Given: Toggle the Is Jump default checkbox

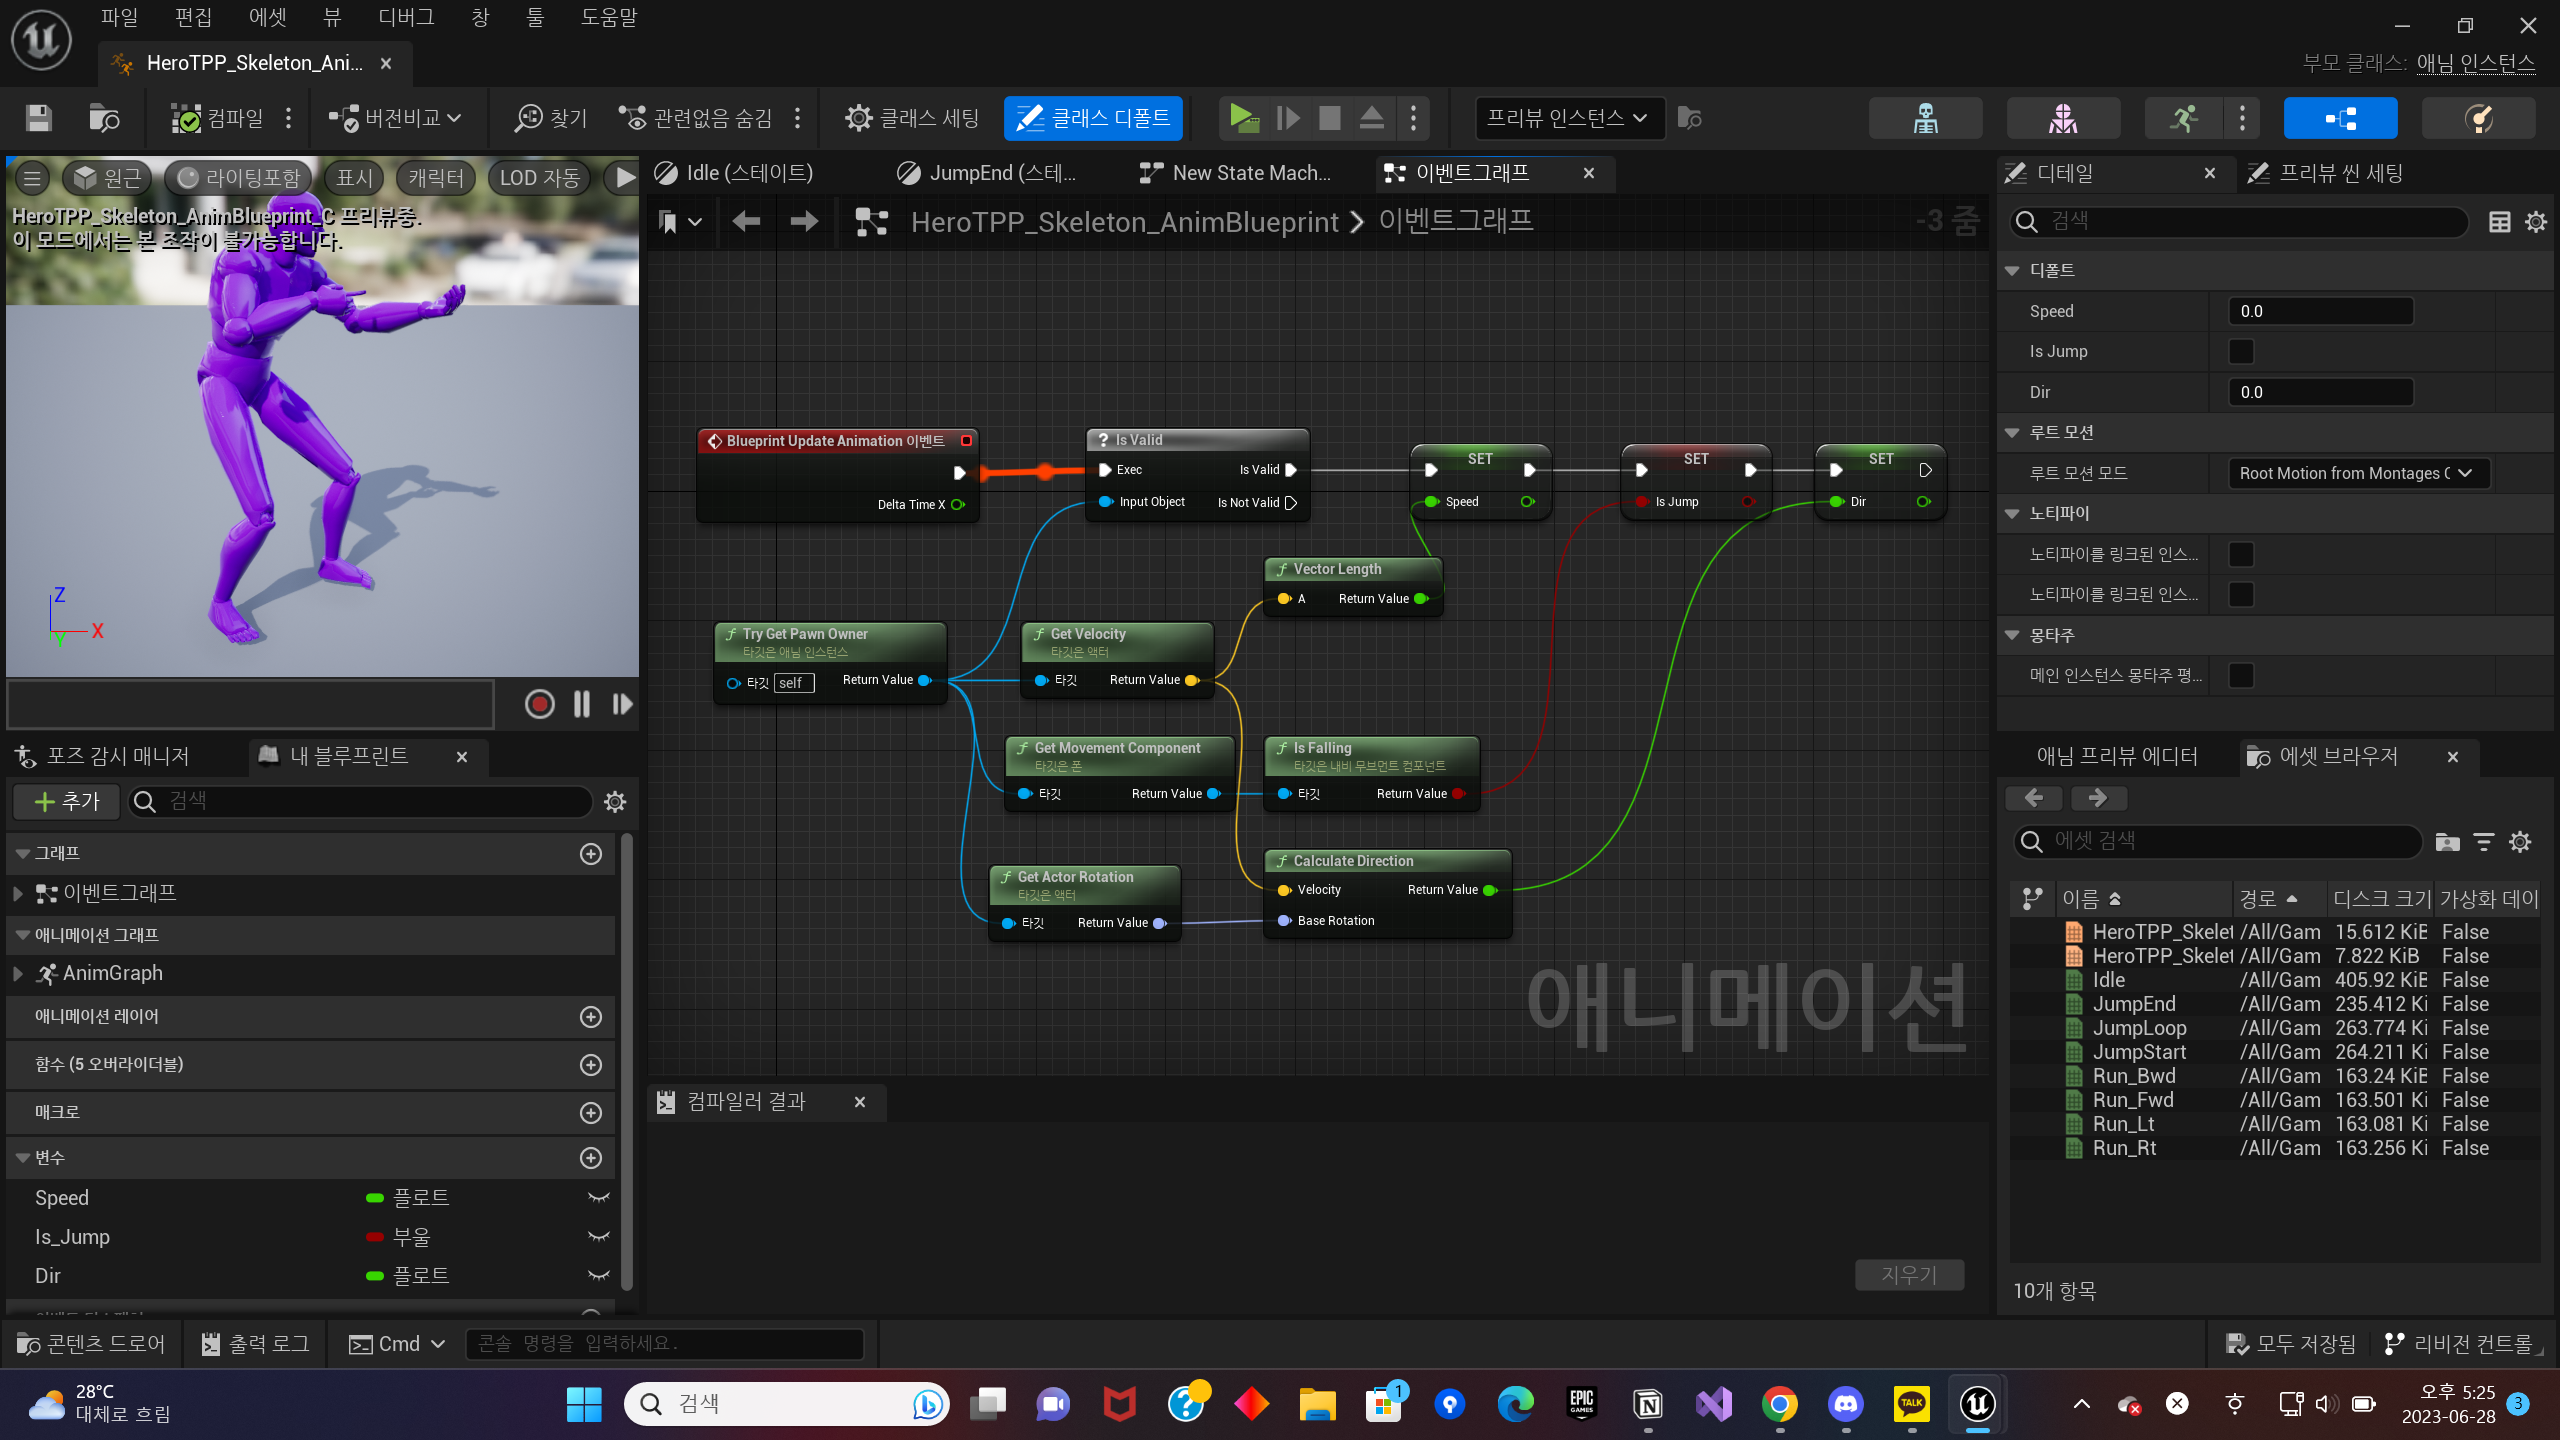Looking at the screenshot, I should point(2241,352).
